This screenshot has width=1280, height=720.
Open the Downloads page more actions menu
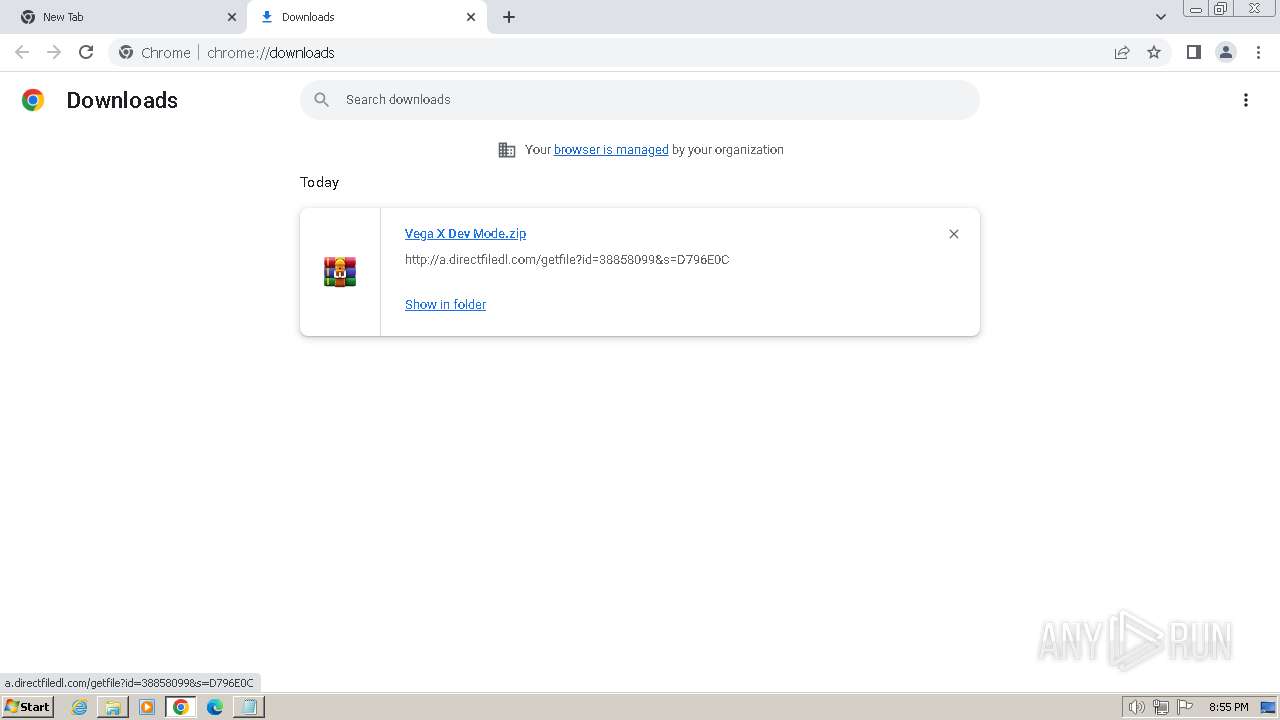1246,100
